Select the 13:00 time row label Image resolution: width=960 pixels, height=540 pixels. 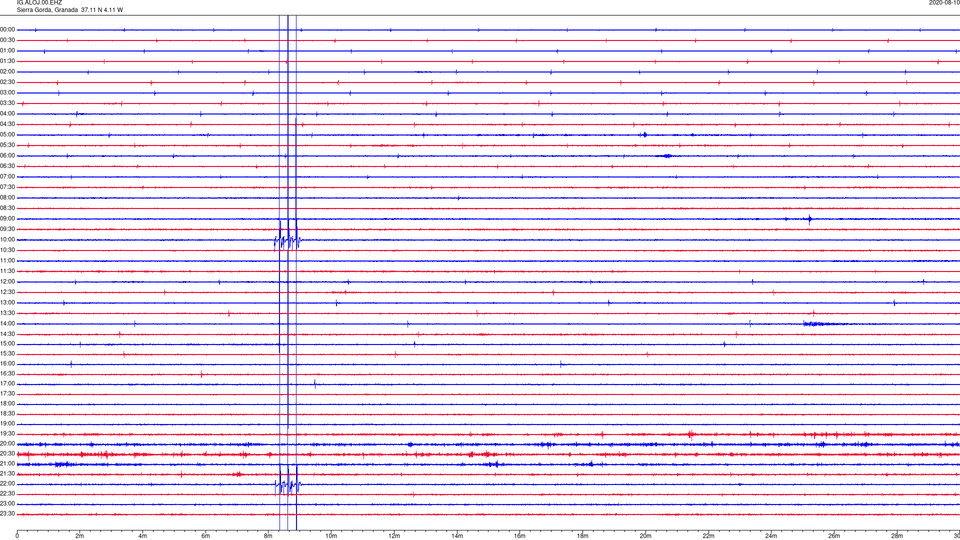8,302
